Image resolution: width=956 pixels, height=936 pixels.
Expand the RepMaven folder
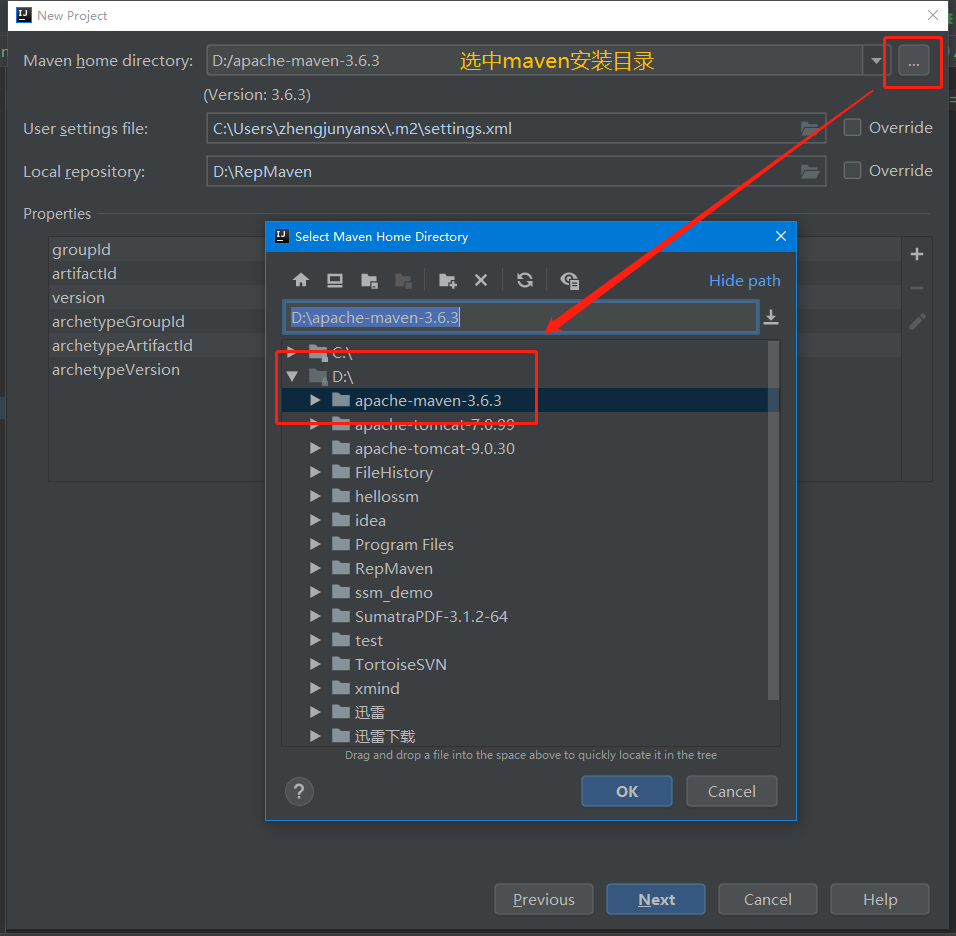click(315, 568)
